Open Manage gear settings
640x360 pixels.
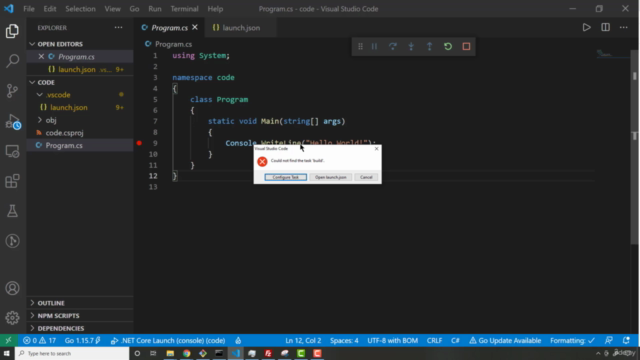[x=12, y=318]
